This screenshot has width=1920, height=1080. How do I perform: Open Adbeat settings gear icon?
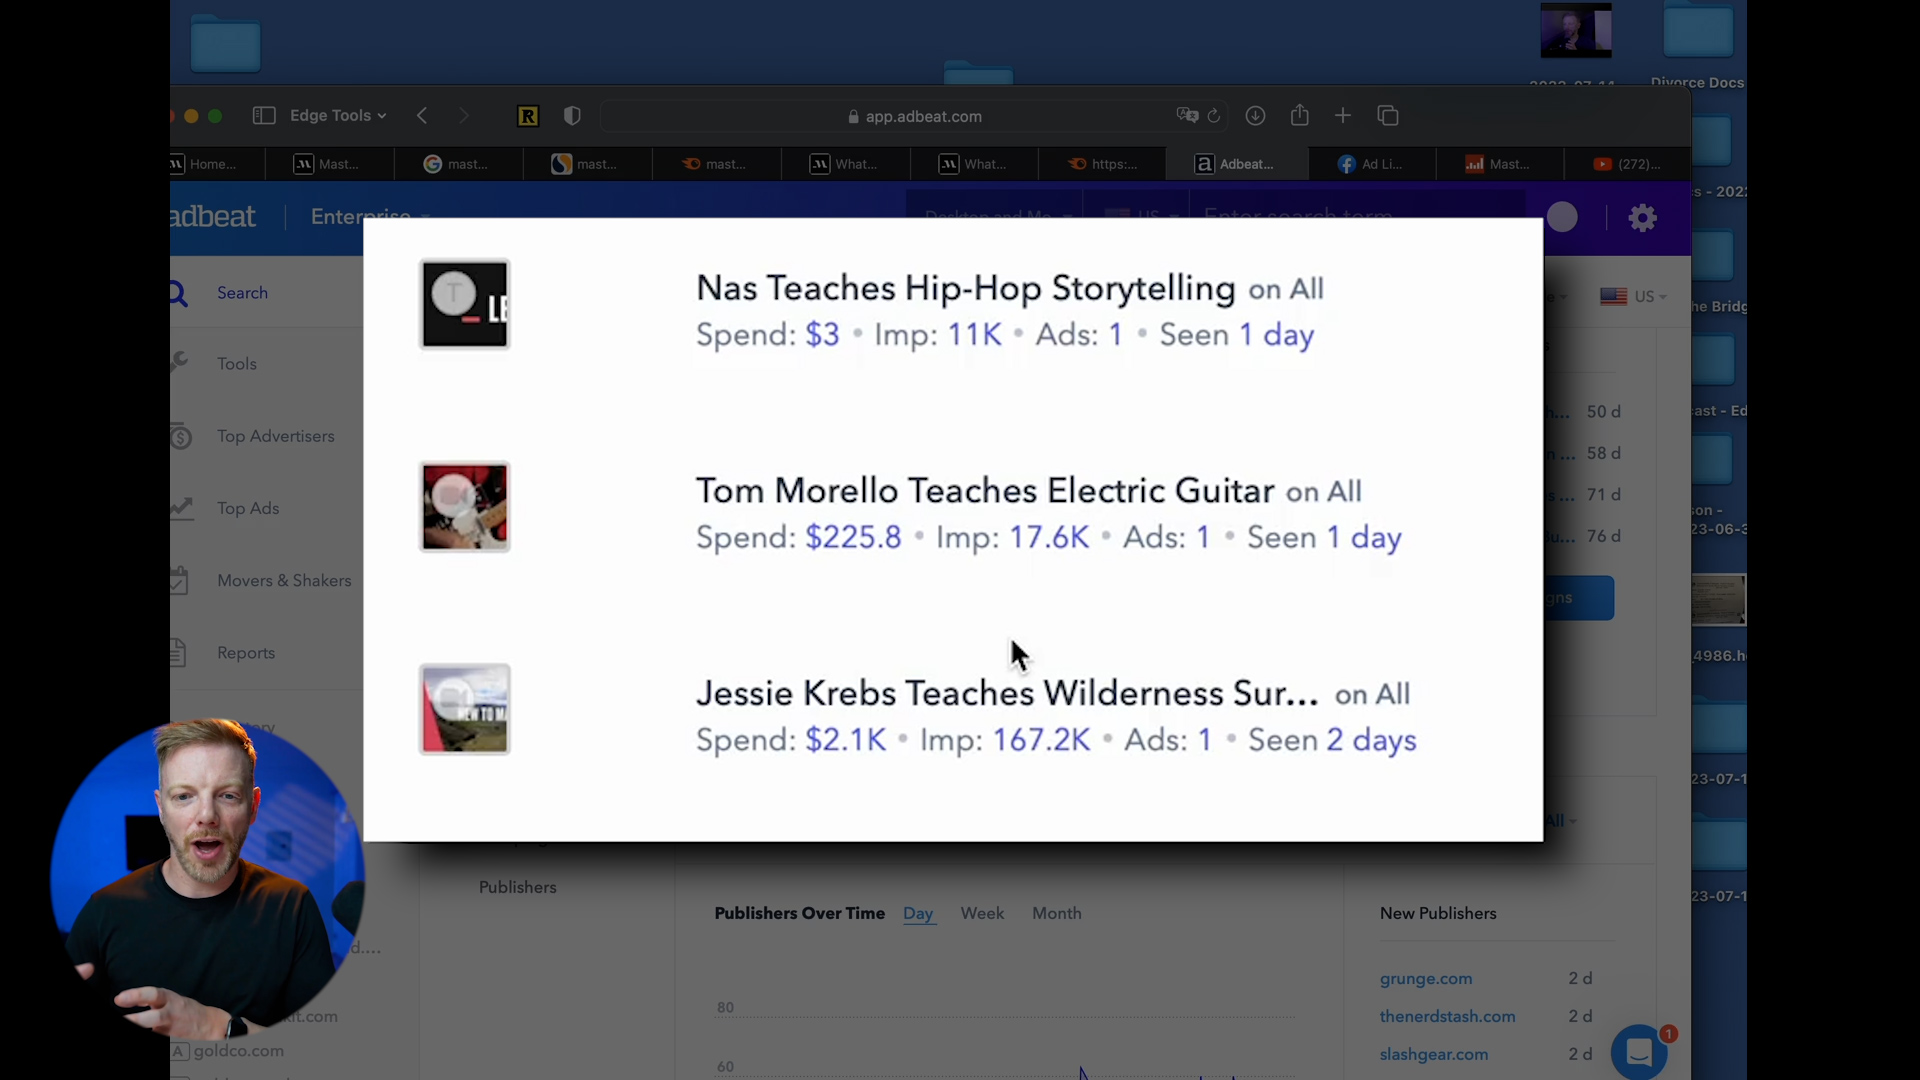(1642, 217)
